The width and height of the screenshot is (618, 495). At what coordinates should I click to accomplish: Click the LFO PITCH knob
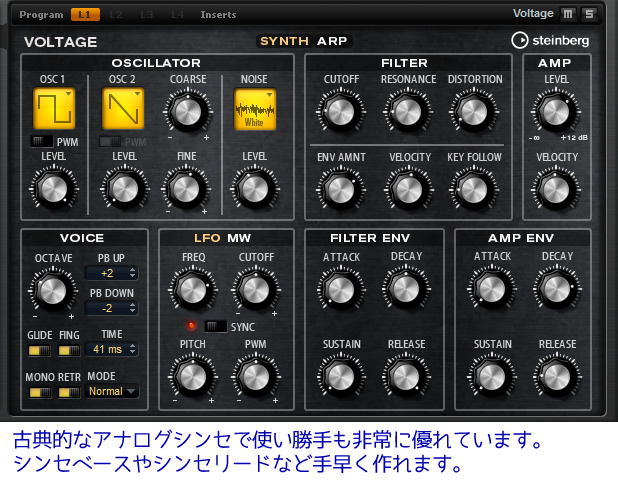pyautogui.click(x=193, y=376)
